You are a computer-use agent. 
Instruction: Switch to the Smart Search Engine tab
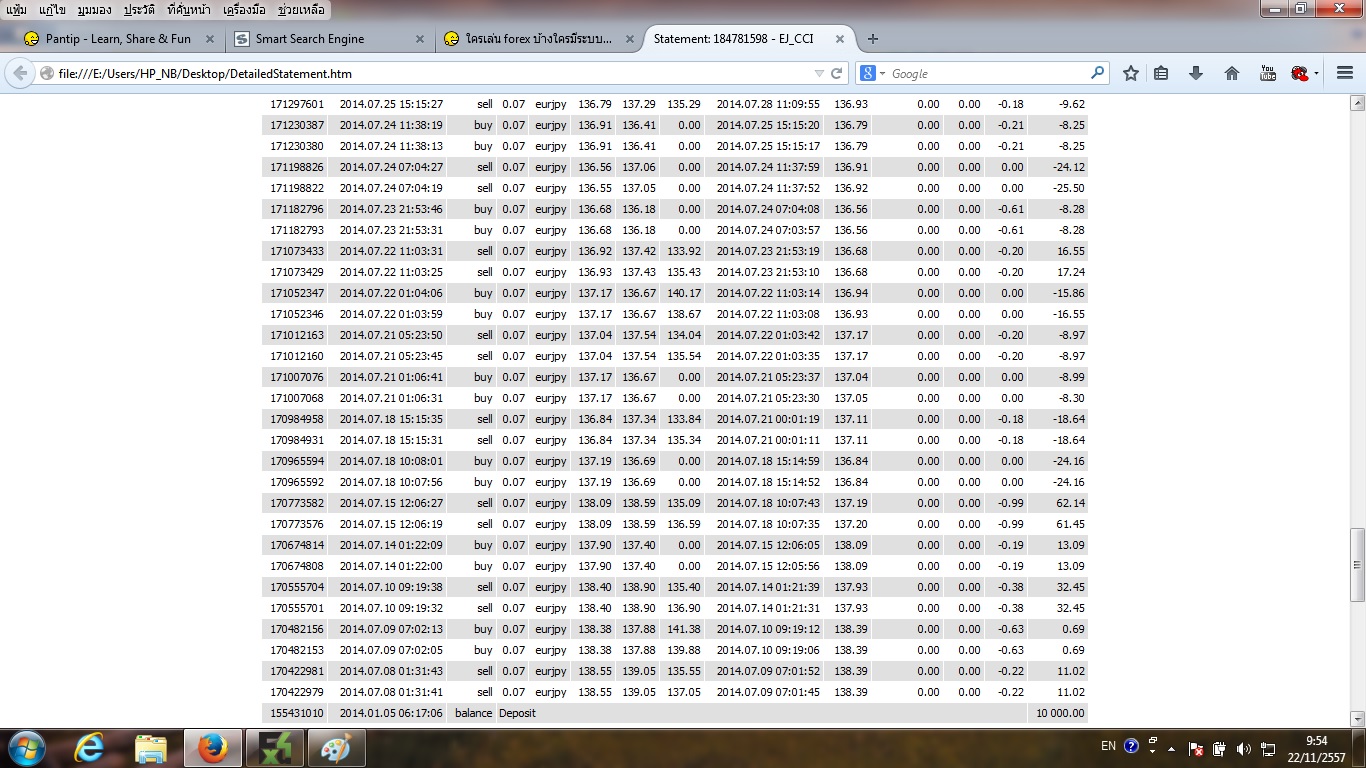pos(329,39)
